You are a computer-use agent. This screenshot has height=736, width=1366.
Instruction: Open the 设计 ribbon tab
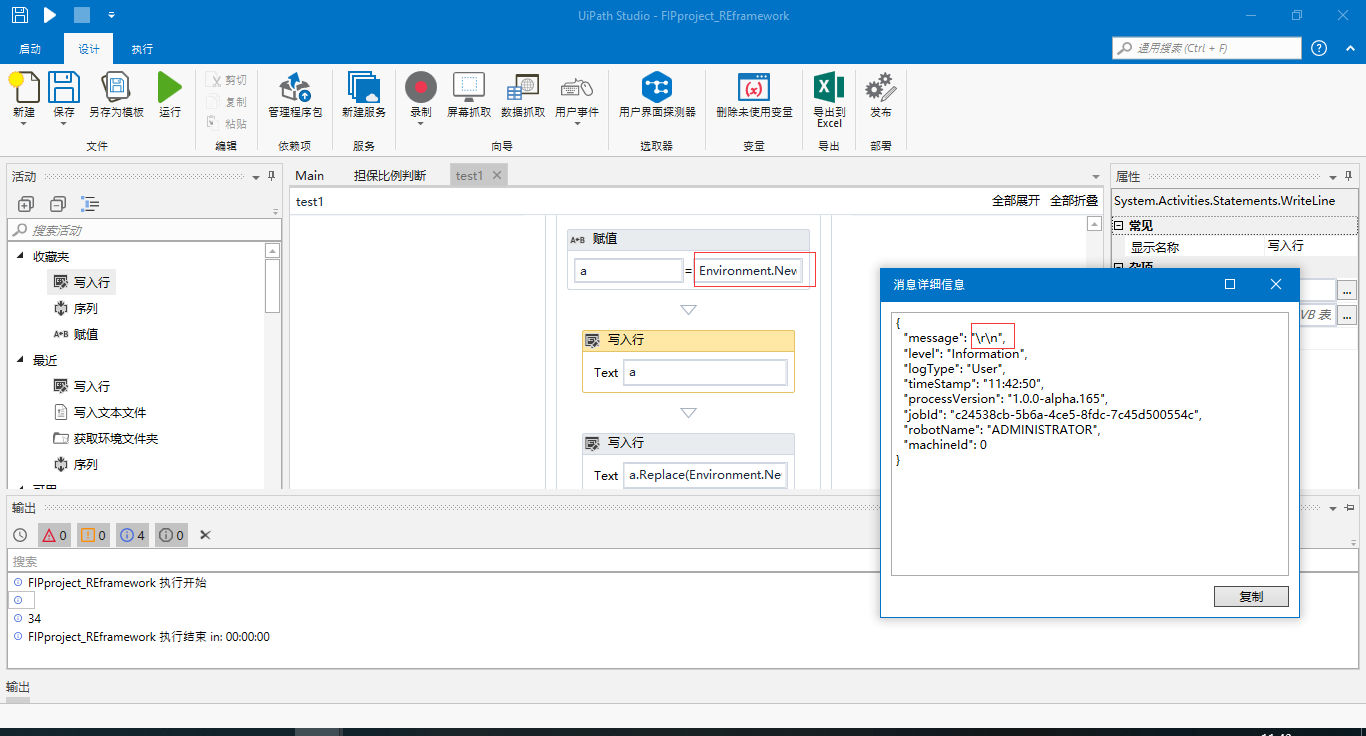89,49
